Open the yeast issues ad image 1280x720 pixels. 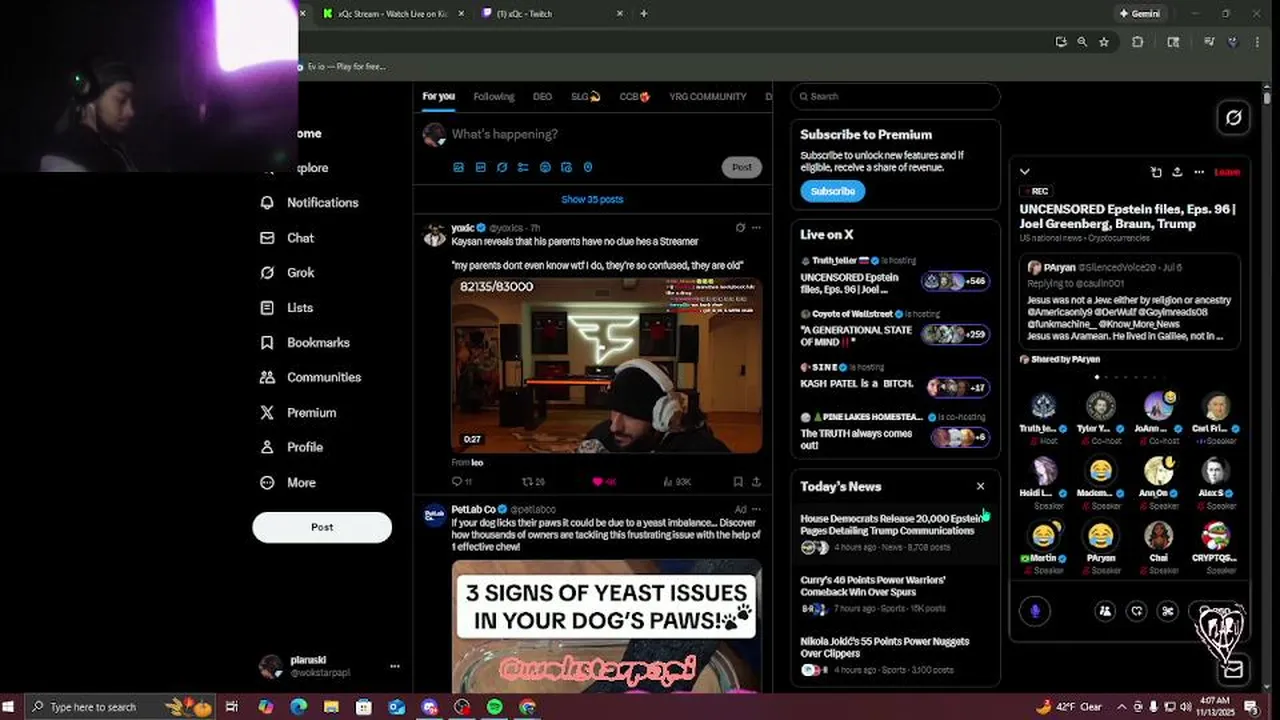click(606, 626)
